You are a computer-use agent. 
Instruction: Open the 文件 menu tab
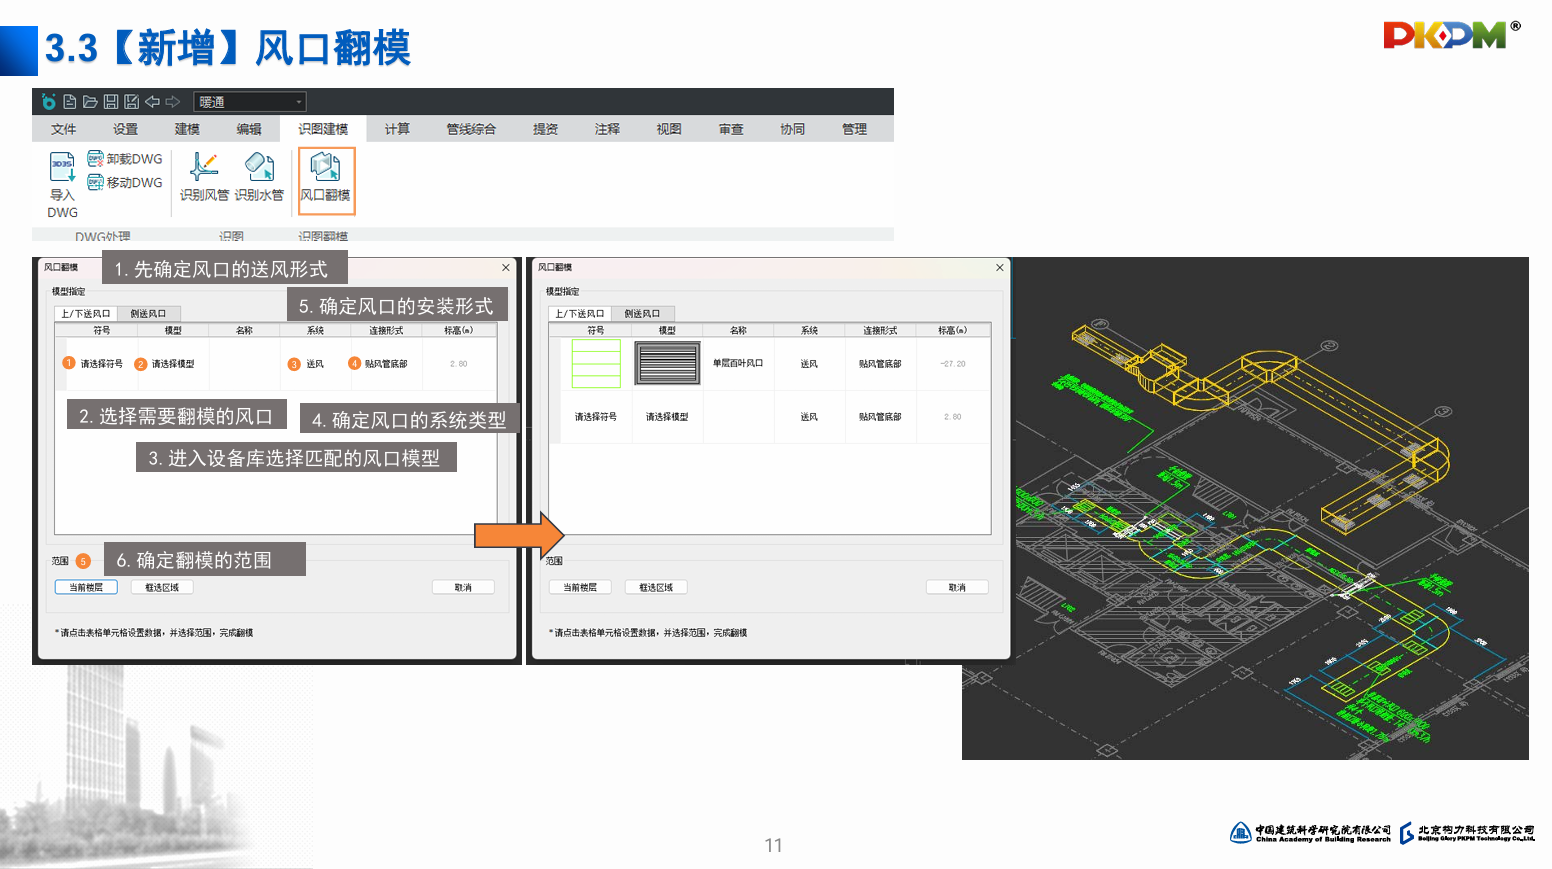tap(64, 129)
